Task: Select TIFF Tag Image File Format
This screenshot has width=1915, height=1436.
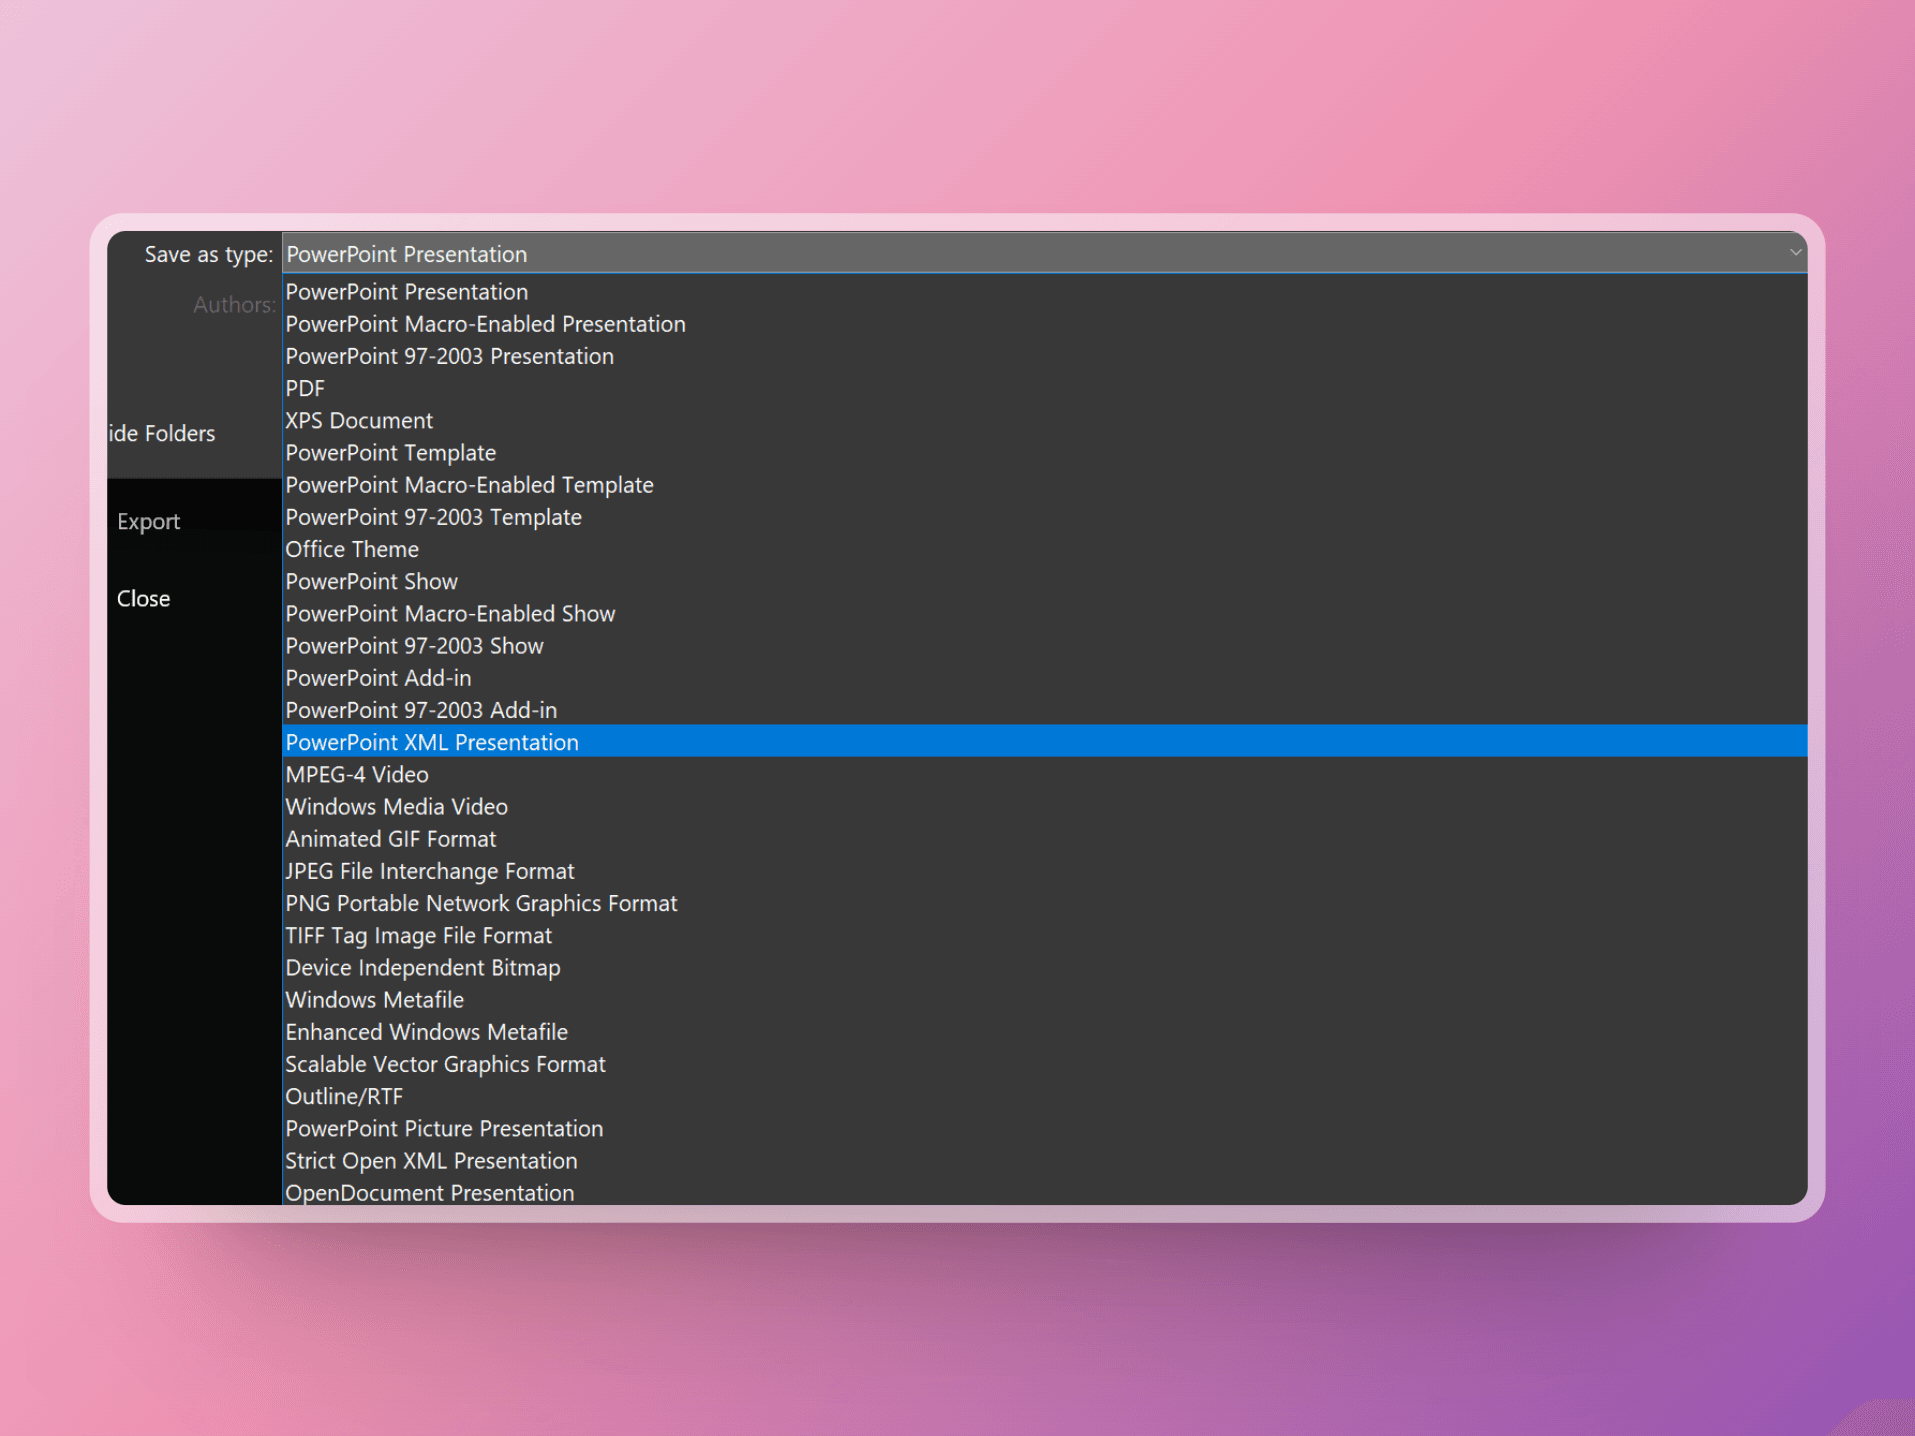Action: pyautogui.click(x=1044, y=935)
